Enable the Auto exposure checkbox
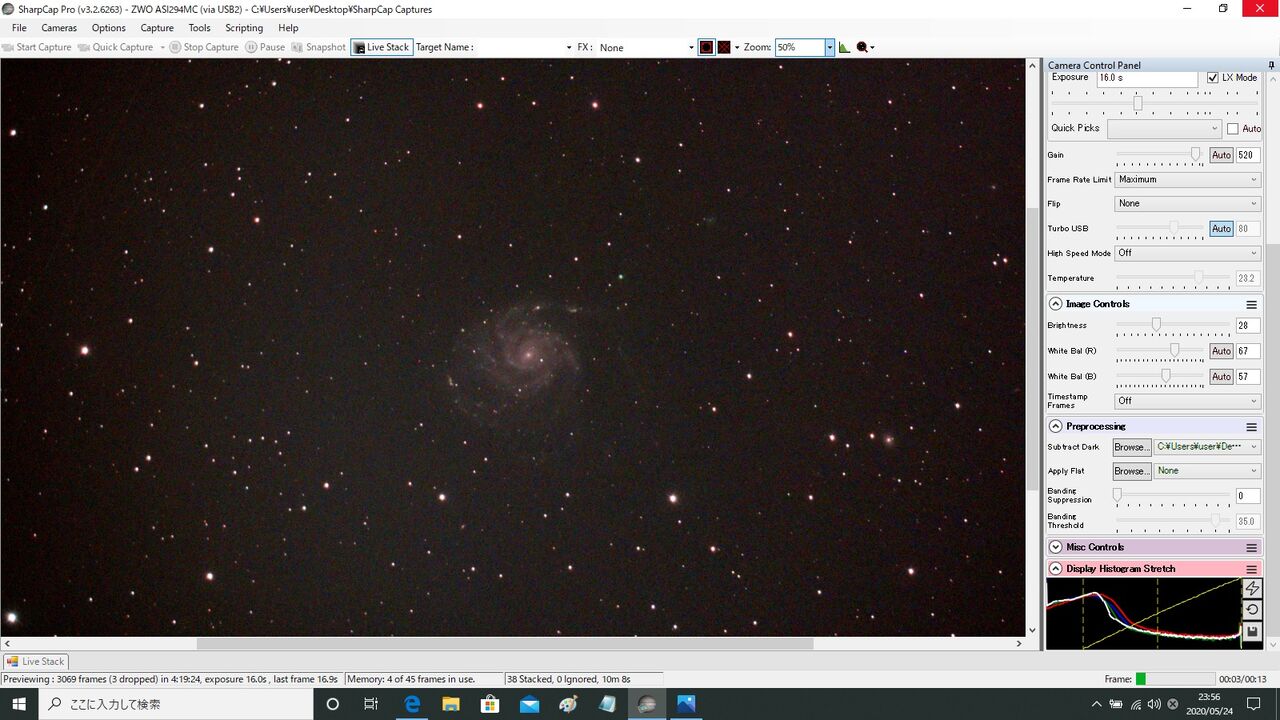Image resolution: width=1280 pixels, height=720 pixels. pos(1232,128)
